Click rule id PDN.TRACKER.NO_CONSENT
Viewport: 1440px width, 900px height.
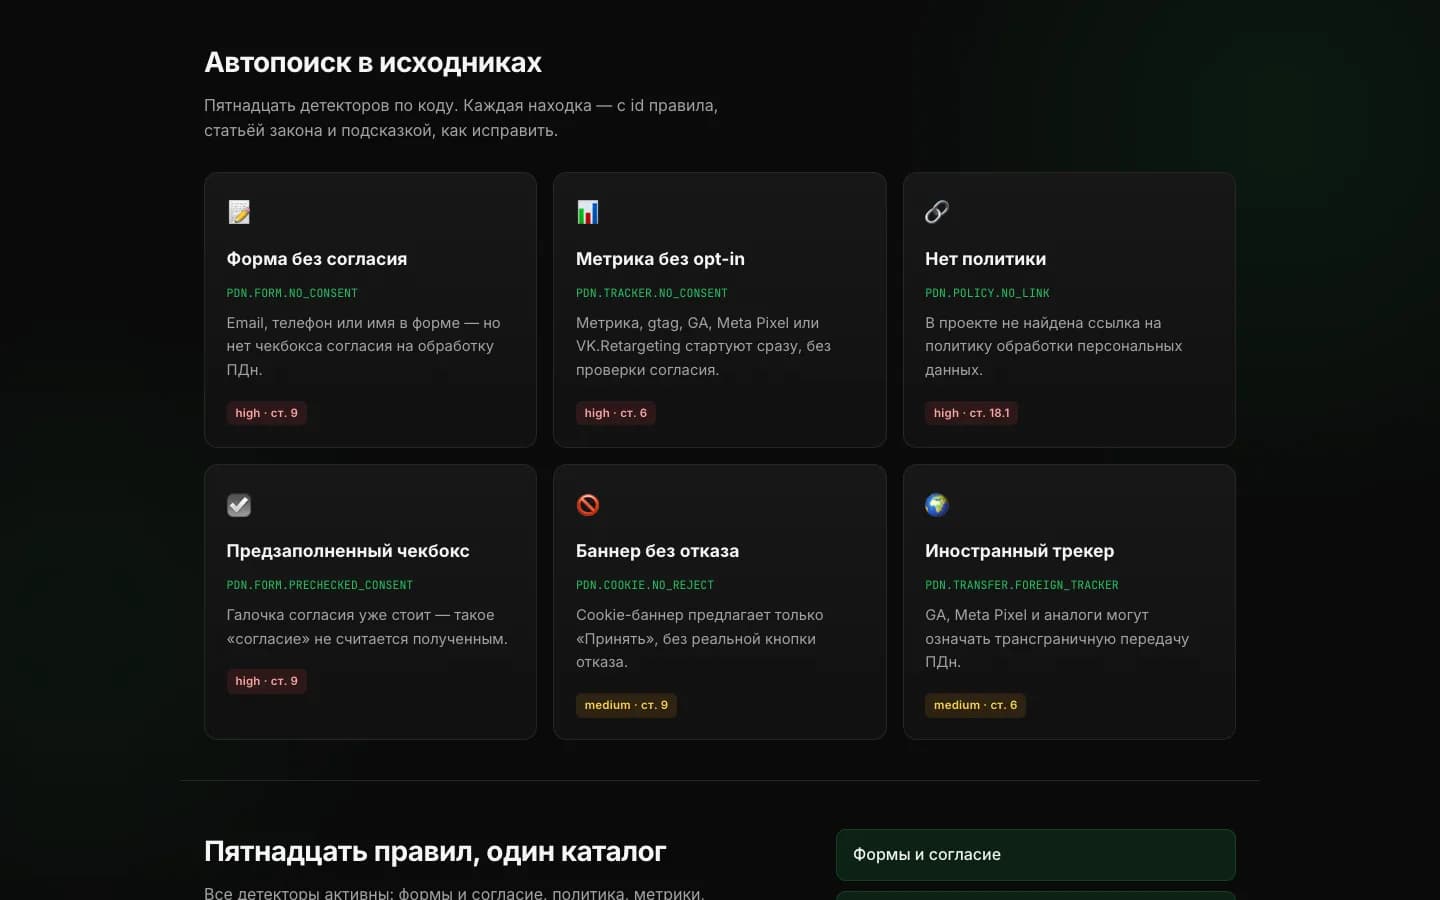point(652,293)
